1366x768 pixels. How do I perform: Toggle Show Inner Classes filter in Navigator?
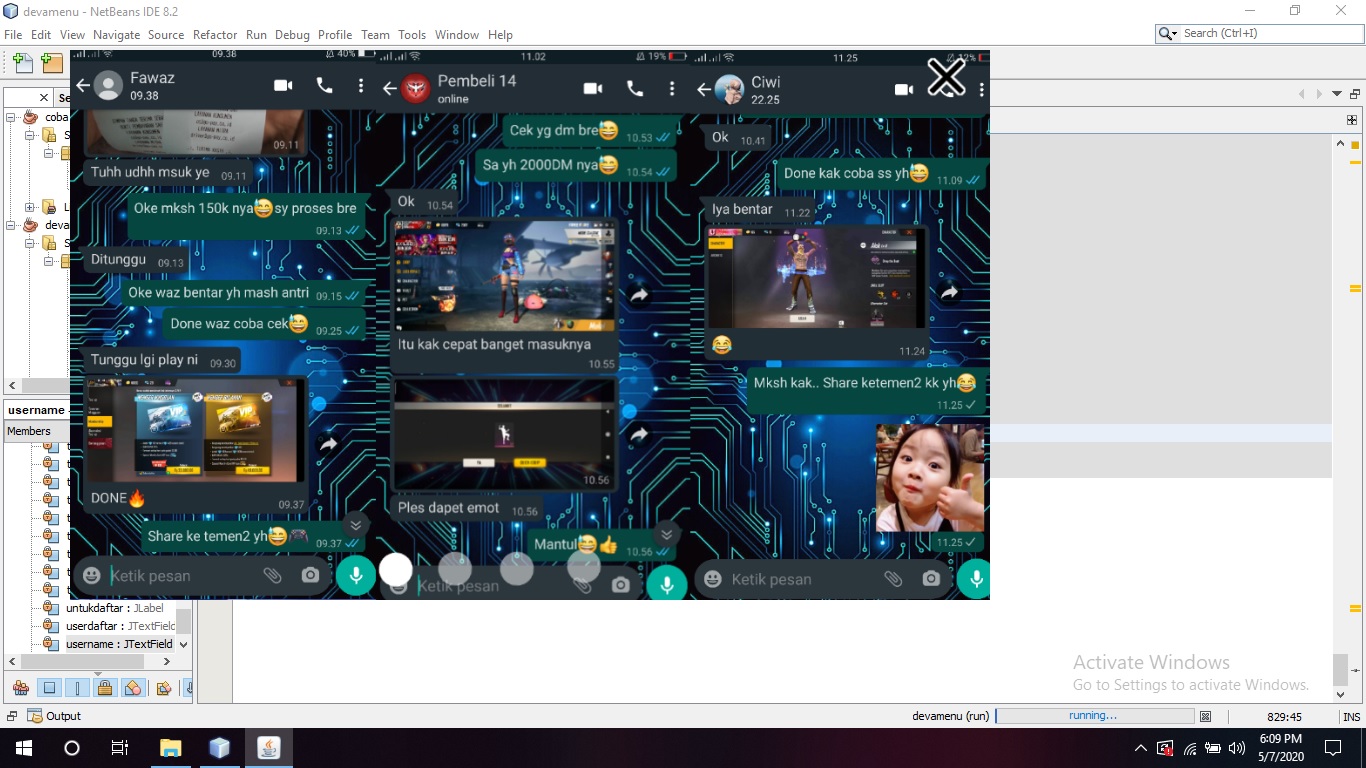pos(133,688)
